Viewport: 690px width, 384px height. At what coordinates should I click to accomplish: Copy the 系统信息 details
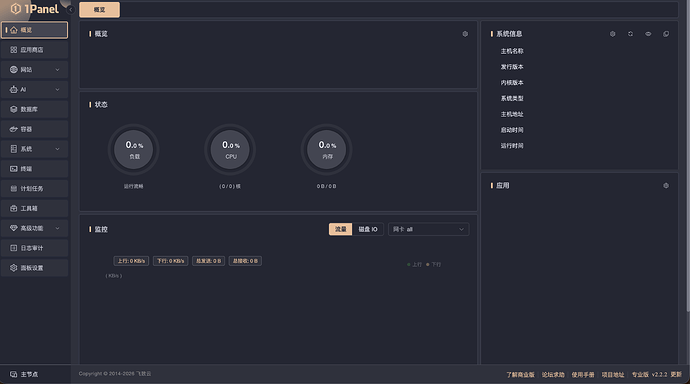click(x=666, y=34)
